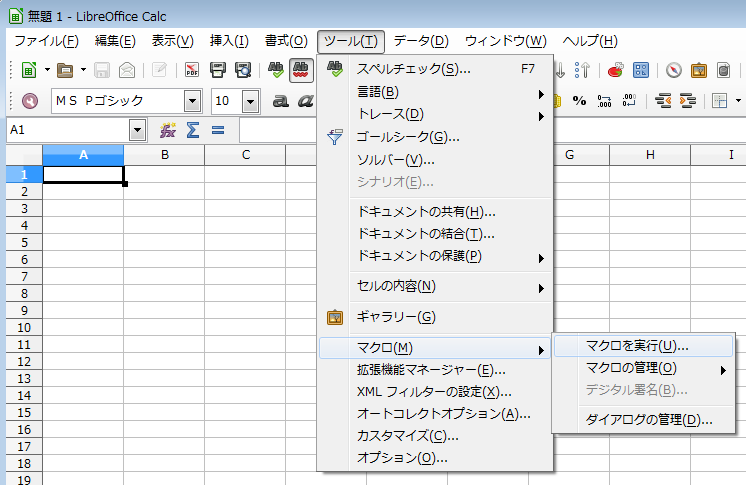This screenshot has height=485, width=746.
Task: Click the Sum sigma icon
Action: point(193,130)
